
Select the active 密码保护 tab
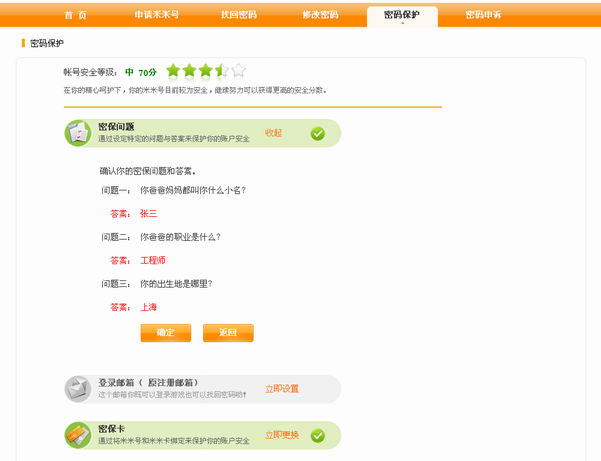pyautogui.click(x=402, y=15)
